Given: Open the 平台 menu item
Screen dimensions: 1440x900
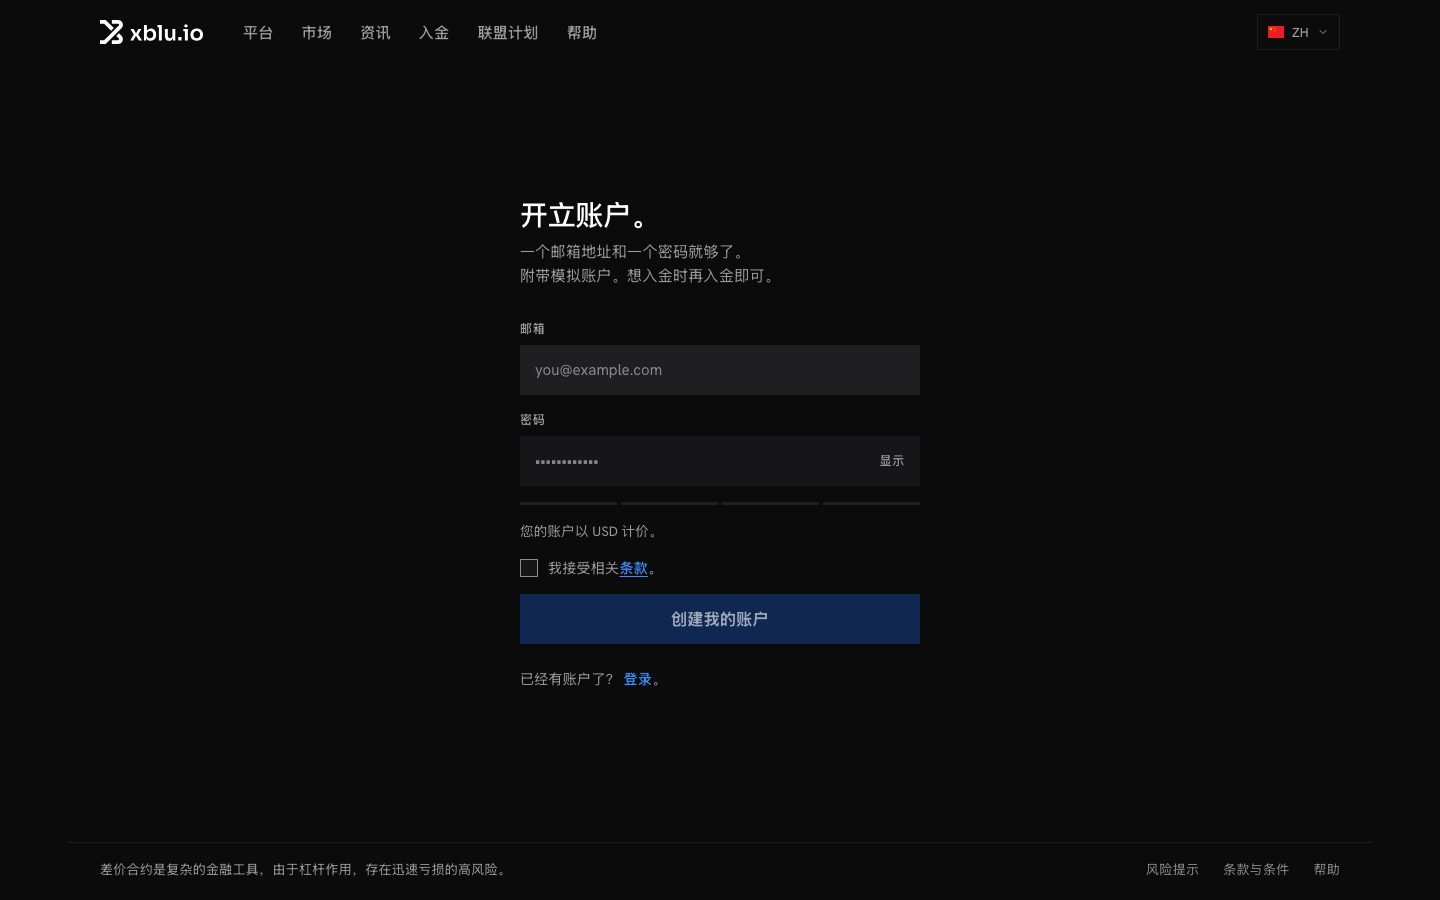Looking at the screenshot, I should pyautogui.click(x=258, y=33).
